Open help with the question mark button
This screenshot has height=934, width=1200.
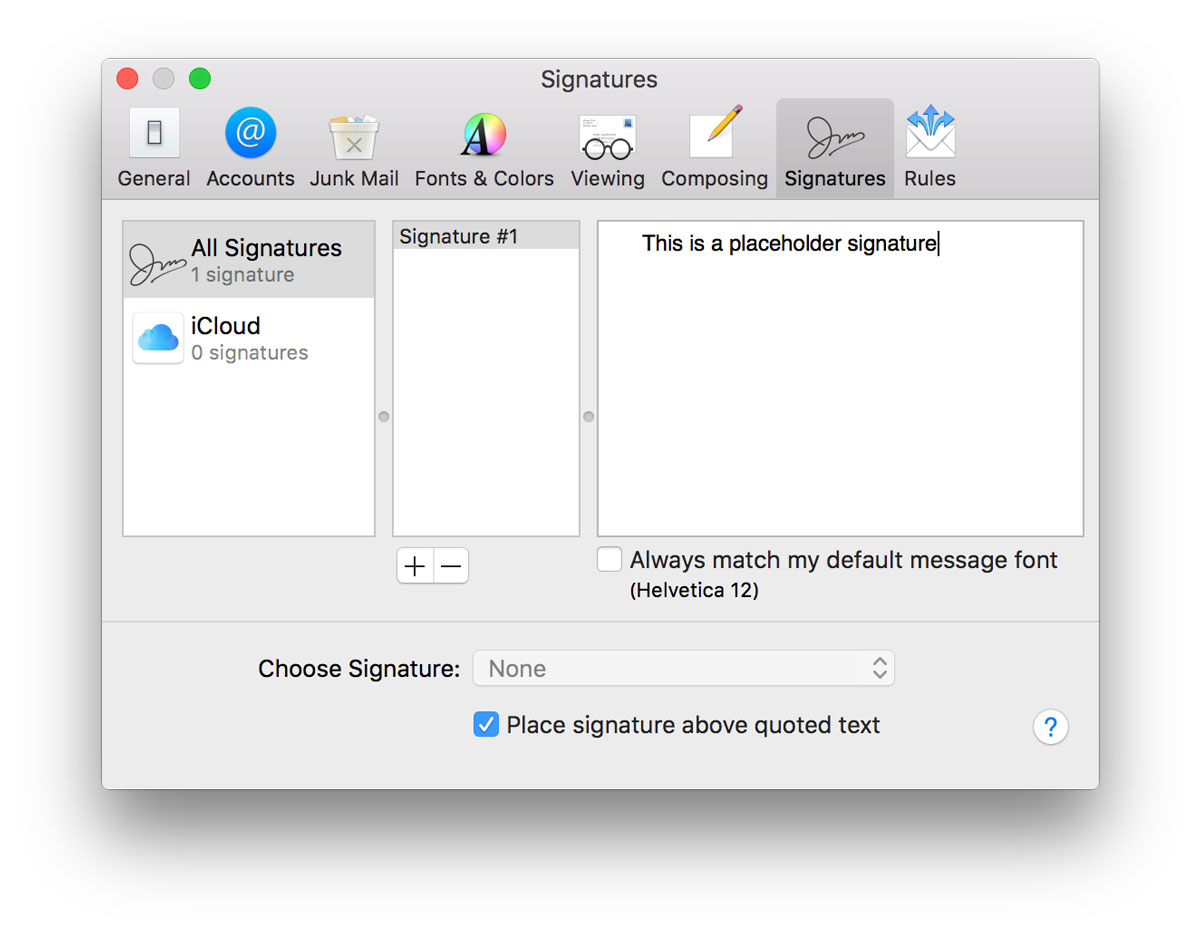(x=1050, y=727)
